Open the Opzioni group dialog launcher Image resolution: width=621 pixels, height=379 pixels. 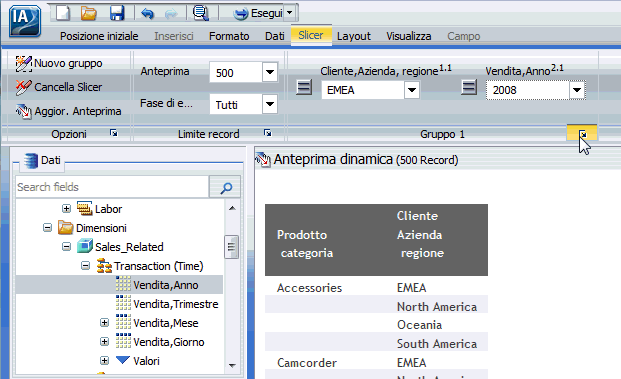coord(114,133)
